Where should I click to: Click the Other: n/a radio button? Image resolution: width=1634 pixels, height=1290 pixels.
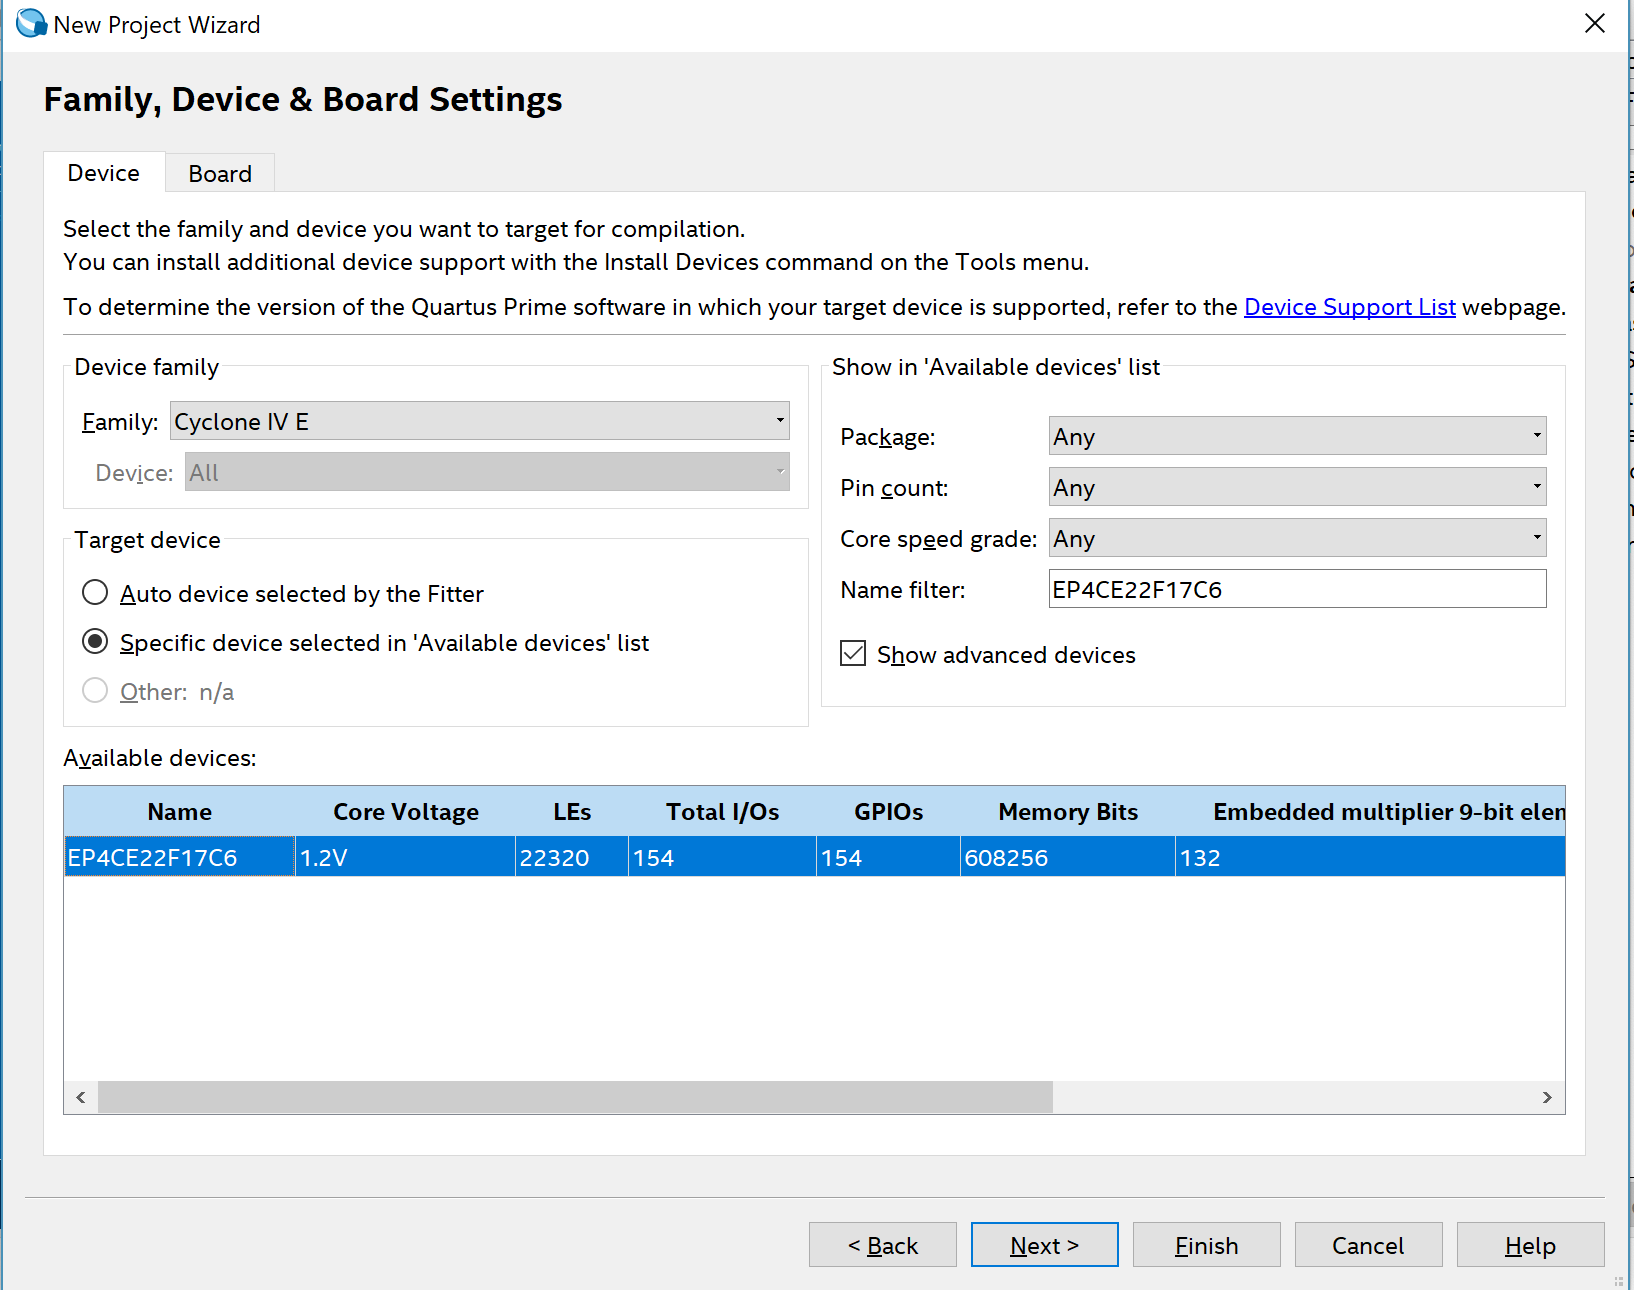tap(95, 691)
